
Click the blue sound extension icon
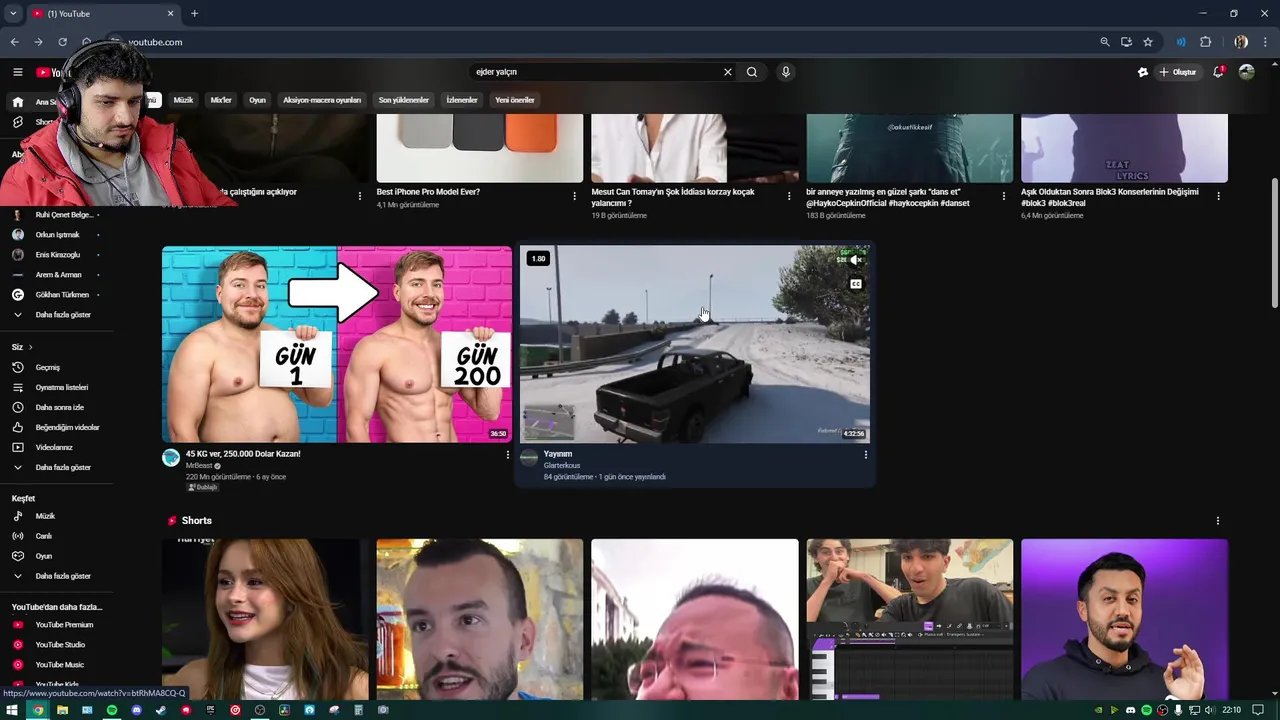[1181, 42]
